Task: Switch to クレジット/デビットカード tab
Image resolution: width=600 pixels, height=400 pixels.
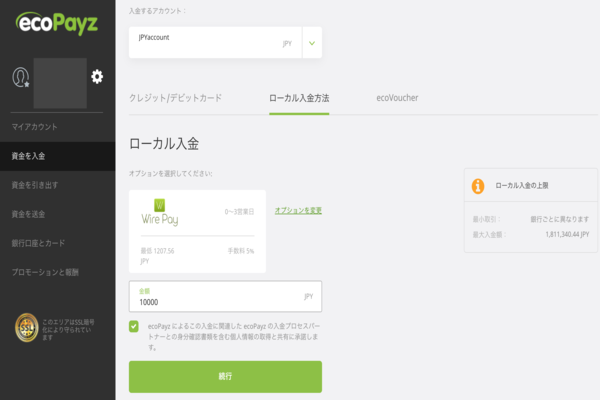Action: (175, 98)
